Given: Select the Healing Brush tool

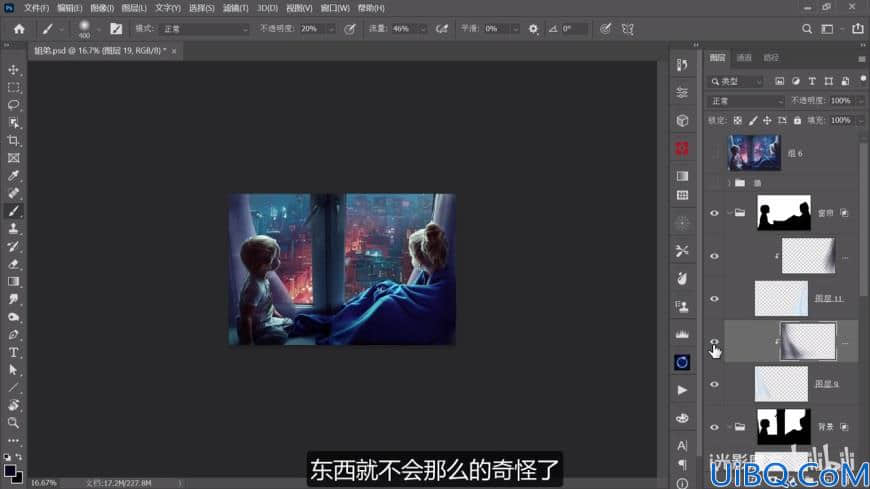Looking at the screenshot, I should (x=13, y=193).
